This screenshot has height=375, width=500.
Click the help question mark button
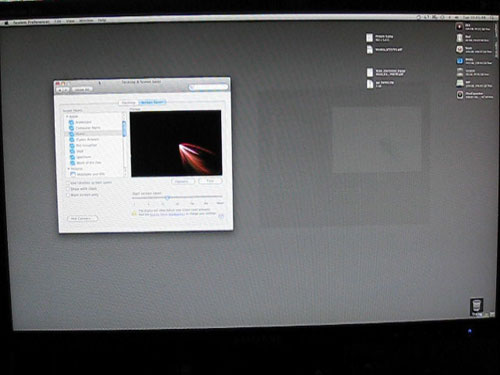(x=221, y=216)
